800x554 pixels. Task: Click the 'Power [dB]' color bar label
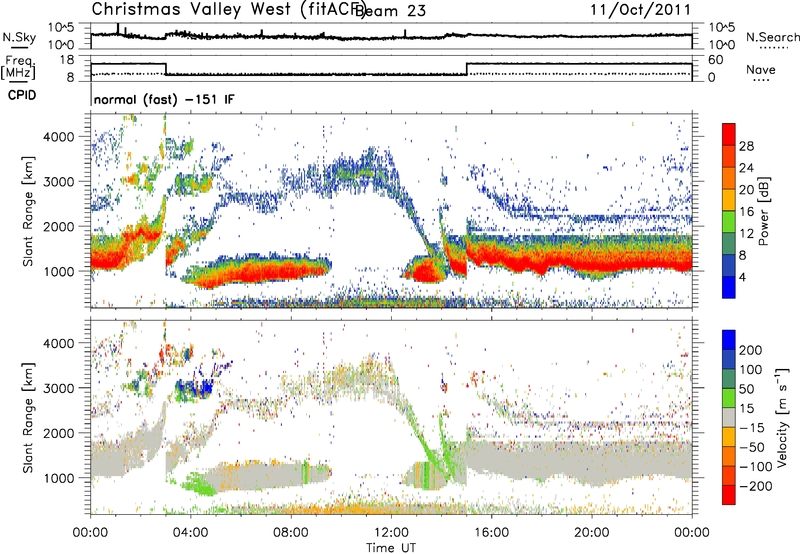click(x=764, y=211)
